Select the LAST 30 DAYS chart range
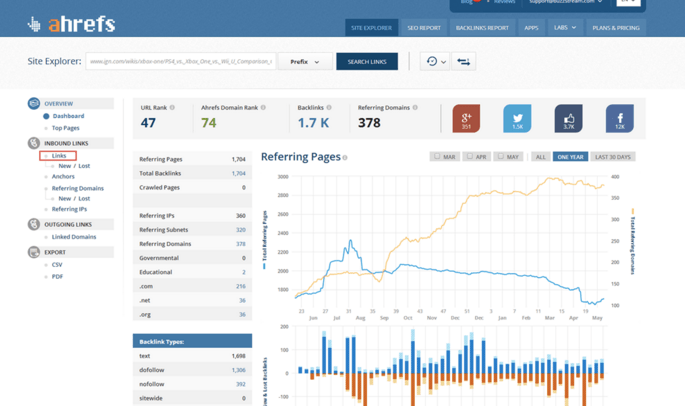The width and height of the screenshot is (685, 417). point(613,157)
